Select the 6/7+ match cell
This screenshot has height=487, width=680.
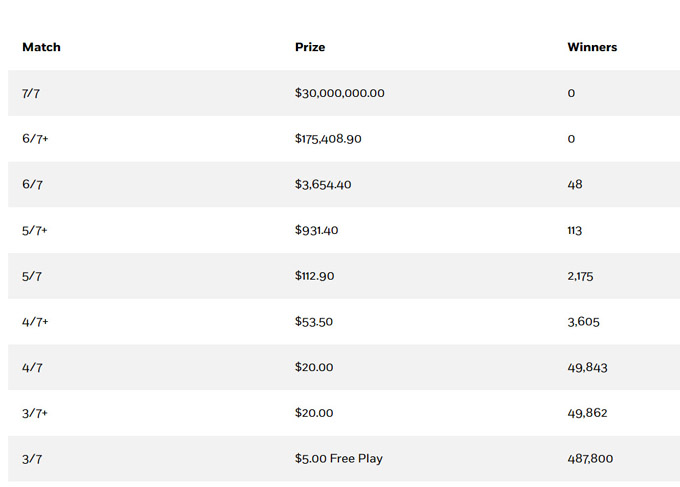36,139
